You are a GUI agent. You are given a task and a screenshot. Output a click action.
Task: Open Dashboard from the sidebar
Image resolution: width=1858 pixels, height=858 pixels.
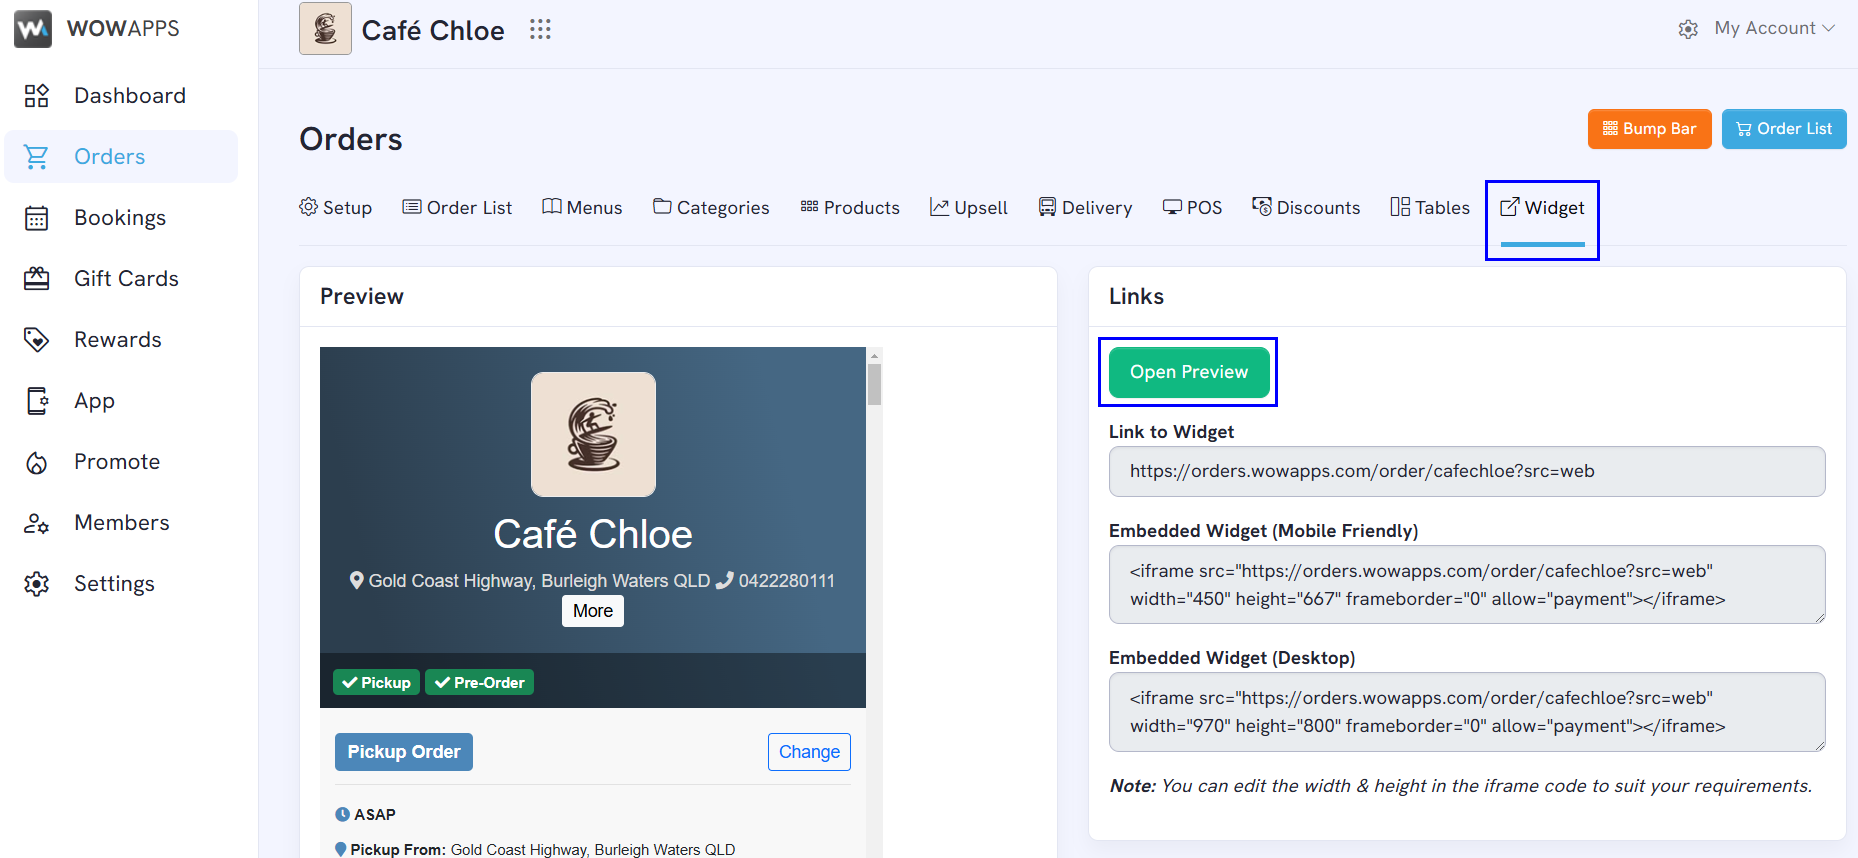(x=130, y=96)
